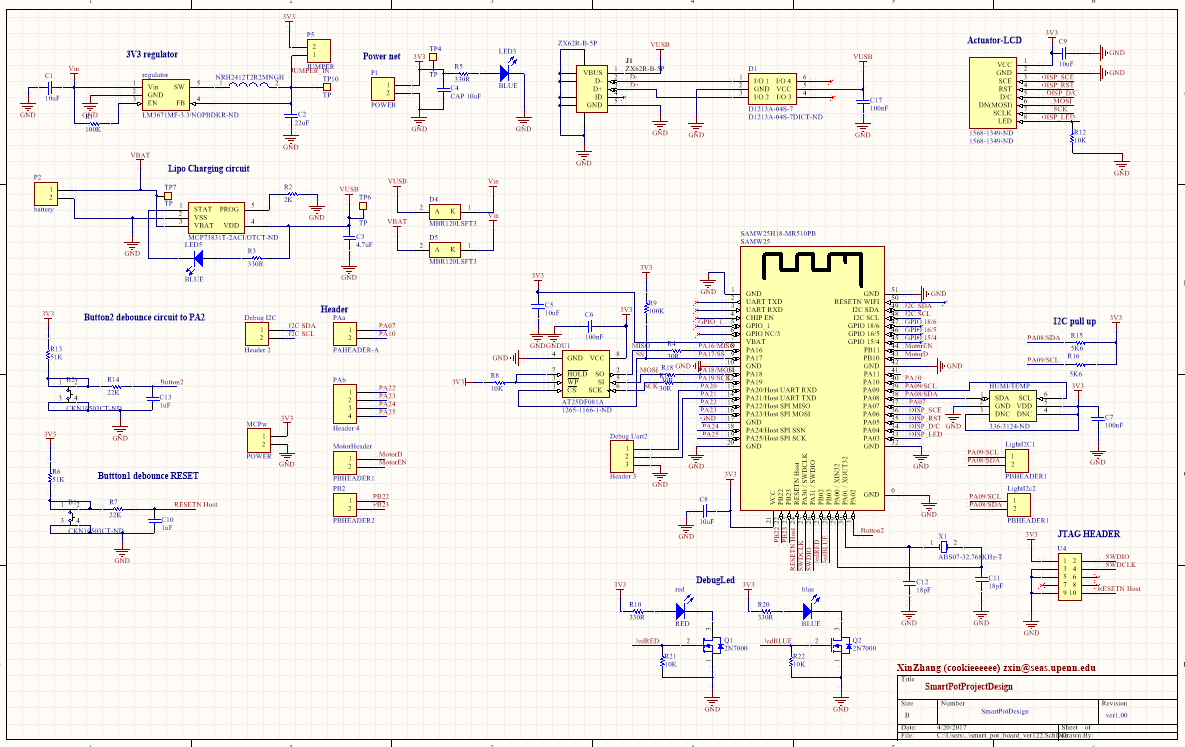Select the HUMI/TEMP sensor block
This screenshot has width=1185, height=747.
[x=1012, y=405]
